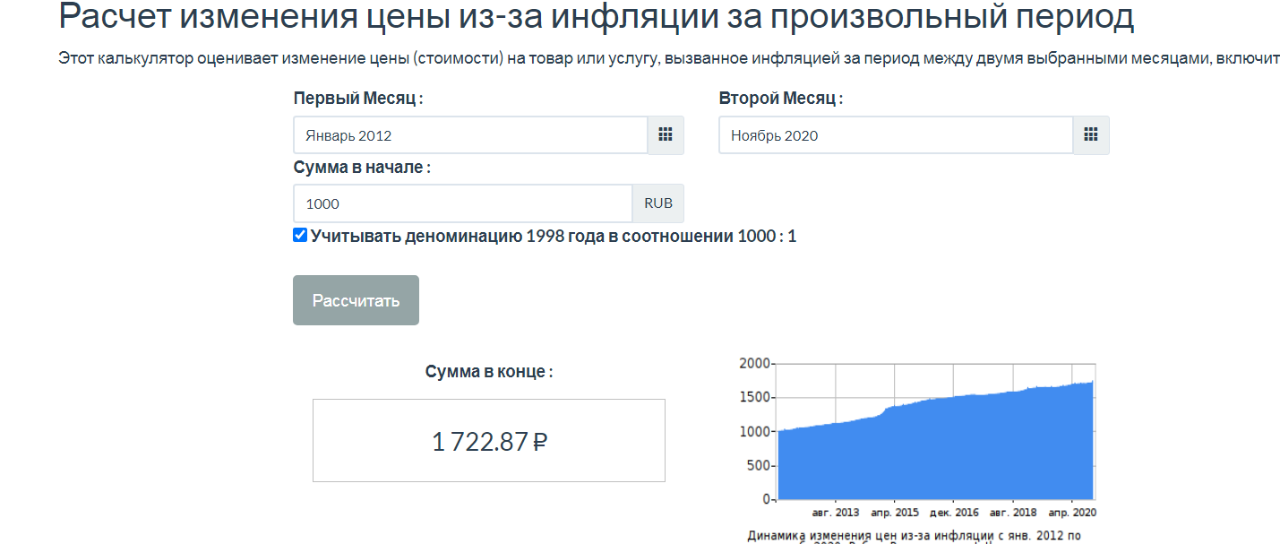Image resolution: width=1280 pixels, height=544 pixels.
Task: Click the апр. 2015 chart axis label
Action: [x=894, y=512]
